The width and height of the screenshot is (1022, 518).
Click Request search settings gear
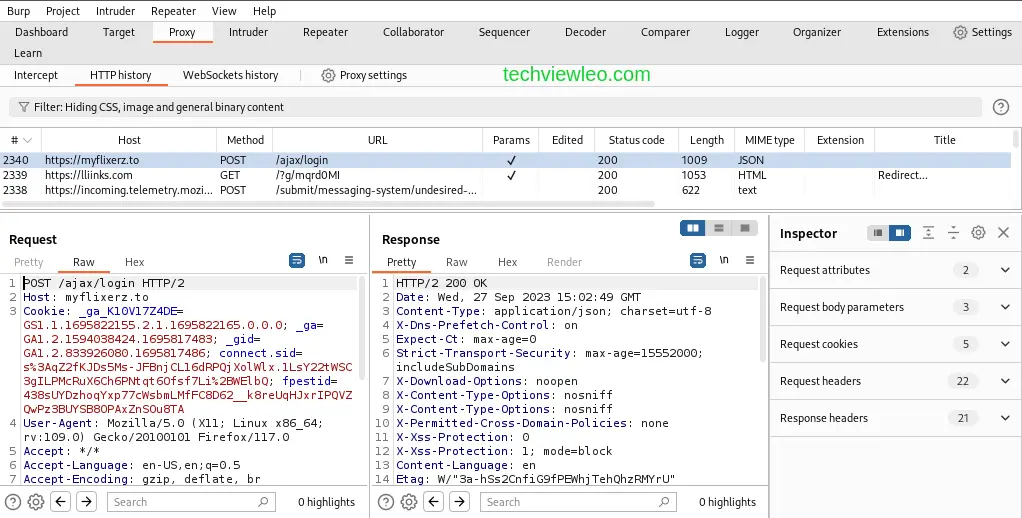[36, 502]
